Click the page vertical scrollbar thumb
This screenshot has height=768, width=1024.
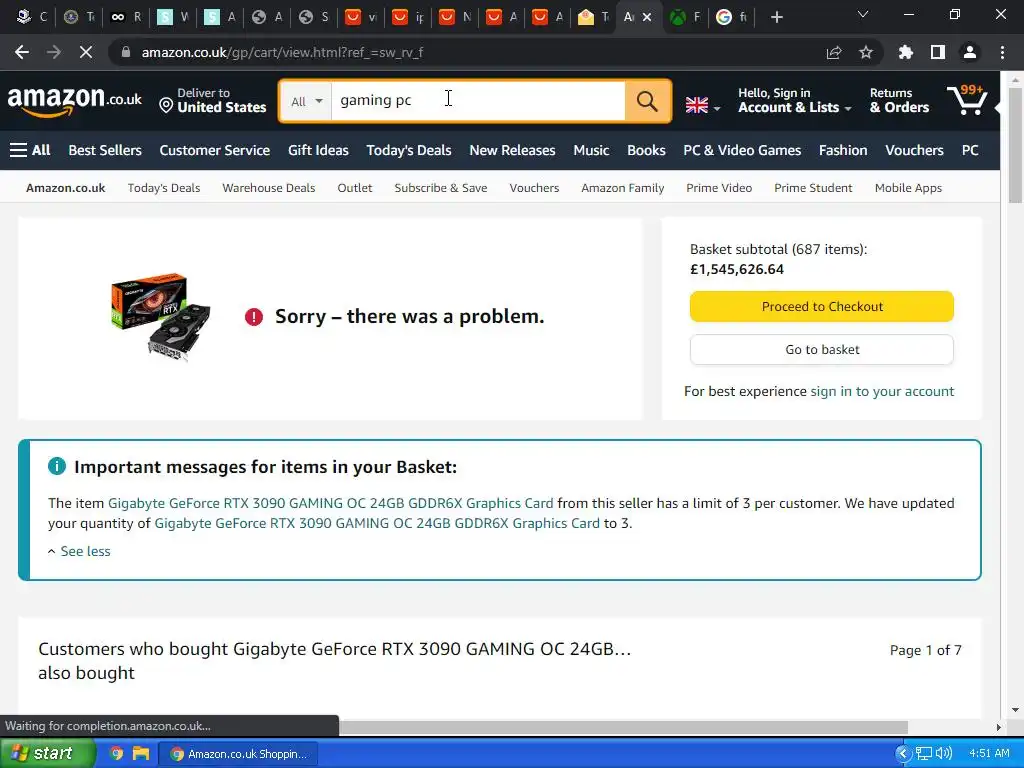1015,144
